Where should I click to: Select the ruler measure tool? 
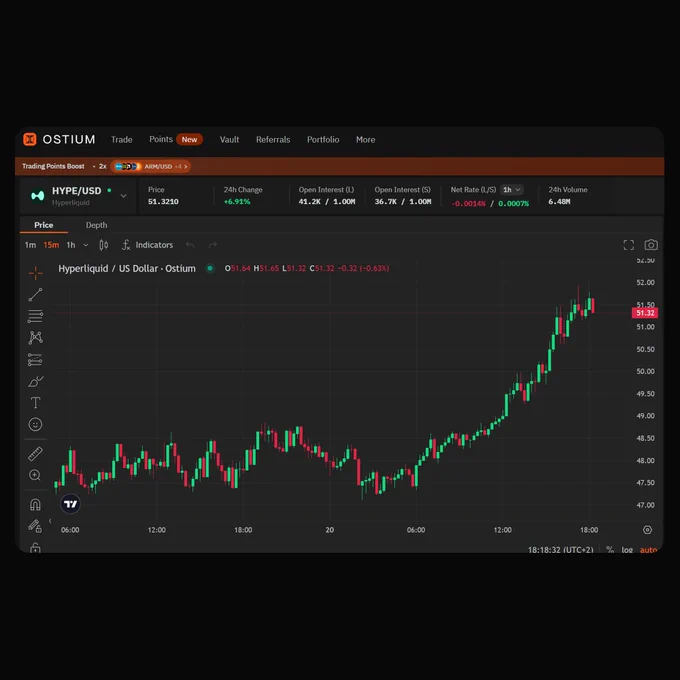36,454
